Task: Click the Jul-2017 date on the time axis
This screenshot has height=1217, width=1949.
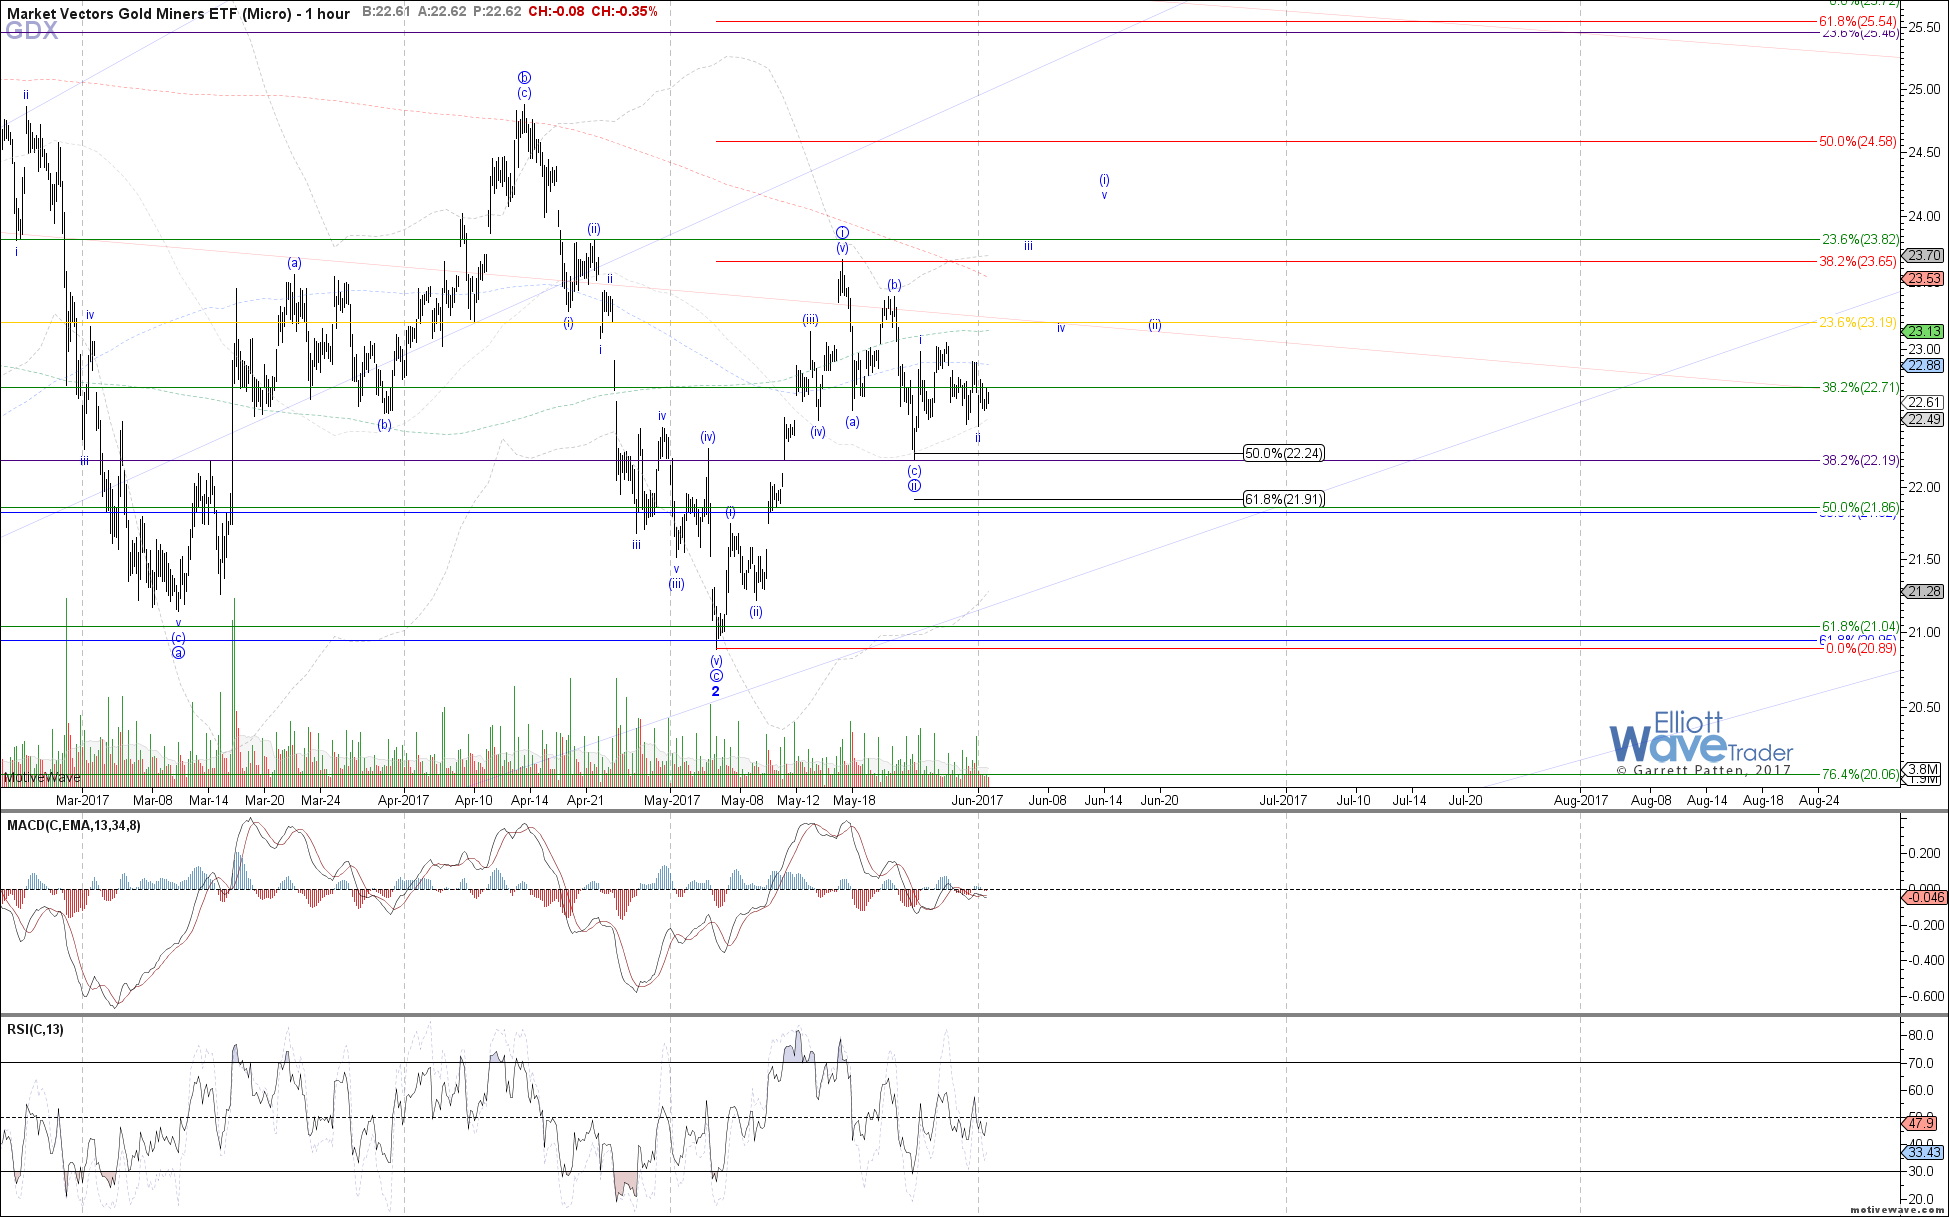Action: [1283, 800]
